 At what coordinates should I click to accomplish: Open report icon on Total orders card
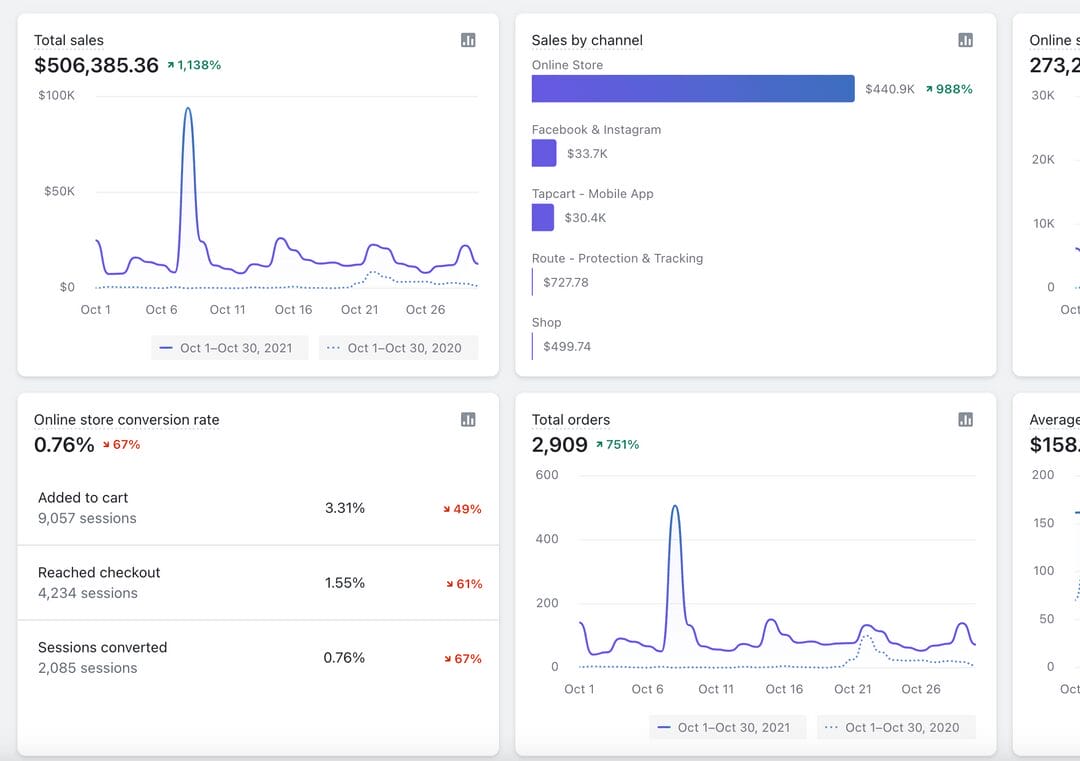965,420
